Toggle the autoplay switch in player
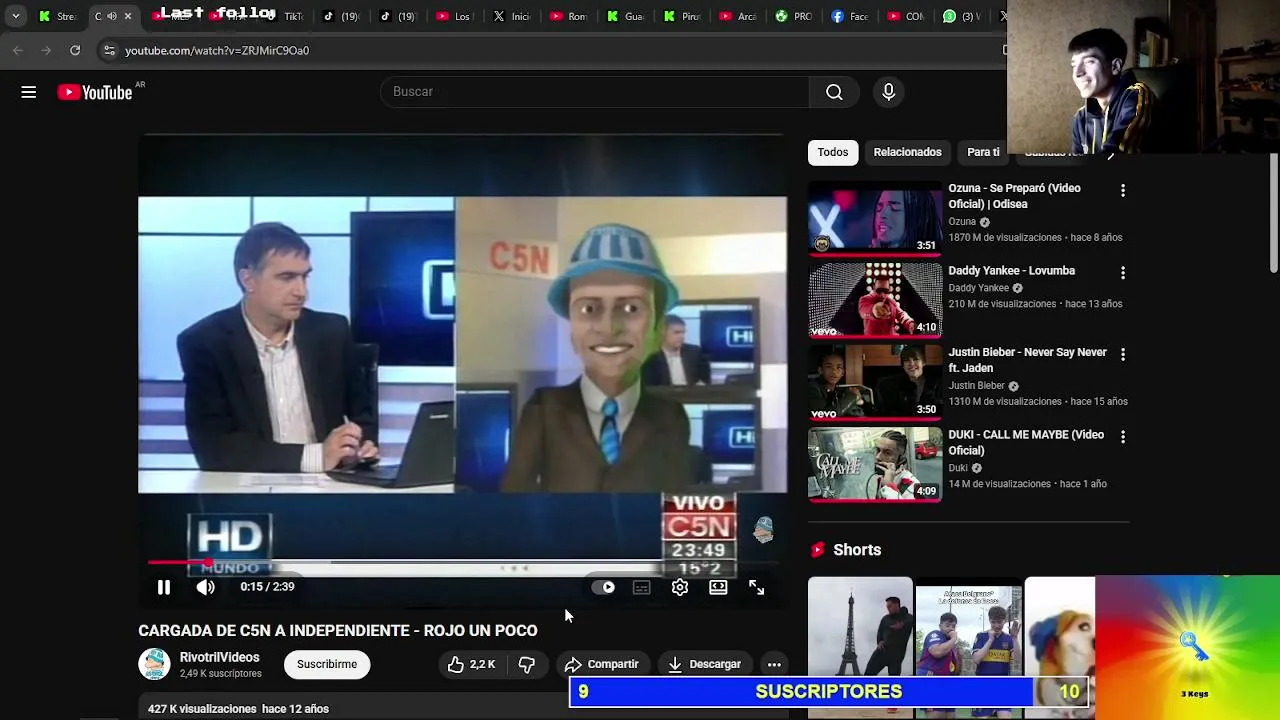This screenshot has height=720, width=1280. click(603, 587)
